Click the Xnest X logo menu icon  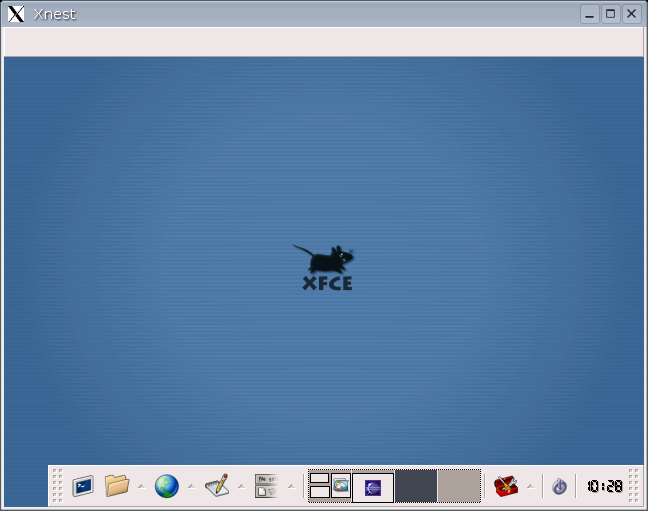16,14
